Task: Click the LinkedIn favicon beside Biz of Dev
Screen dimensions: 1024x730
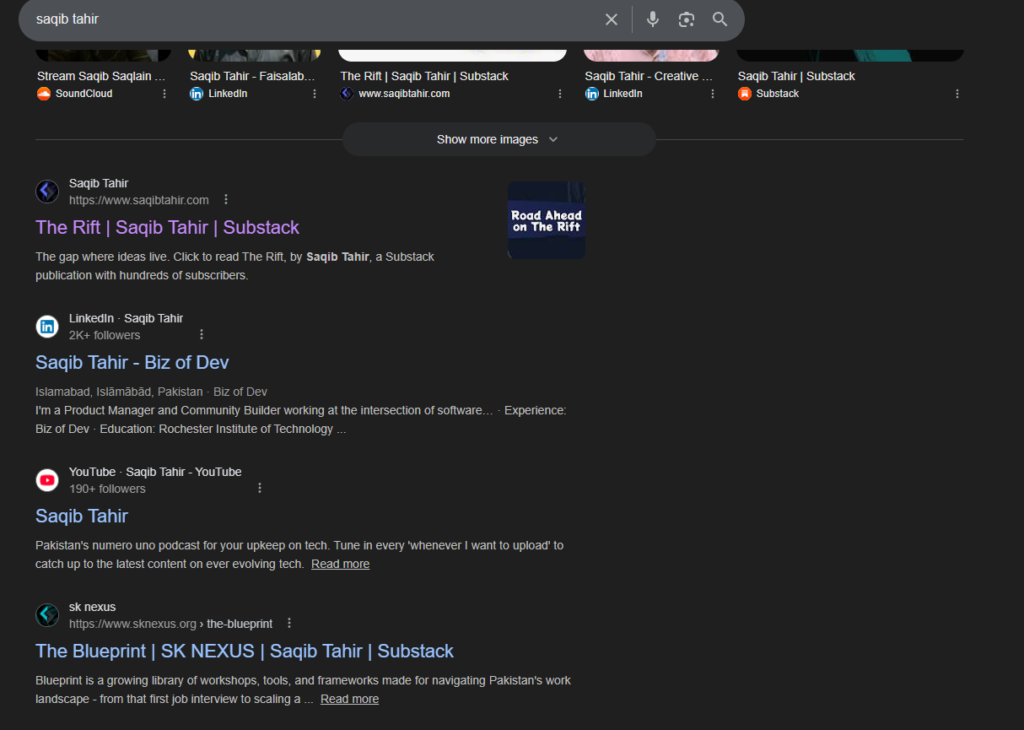Action: pyautogui.click(x=47, y=327)
